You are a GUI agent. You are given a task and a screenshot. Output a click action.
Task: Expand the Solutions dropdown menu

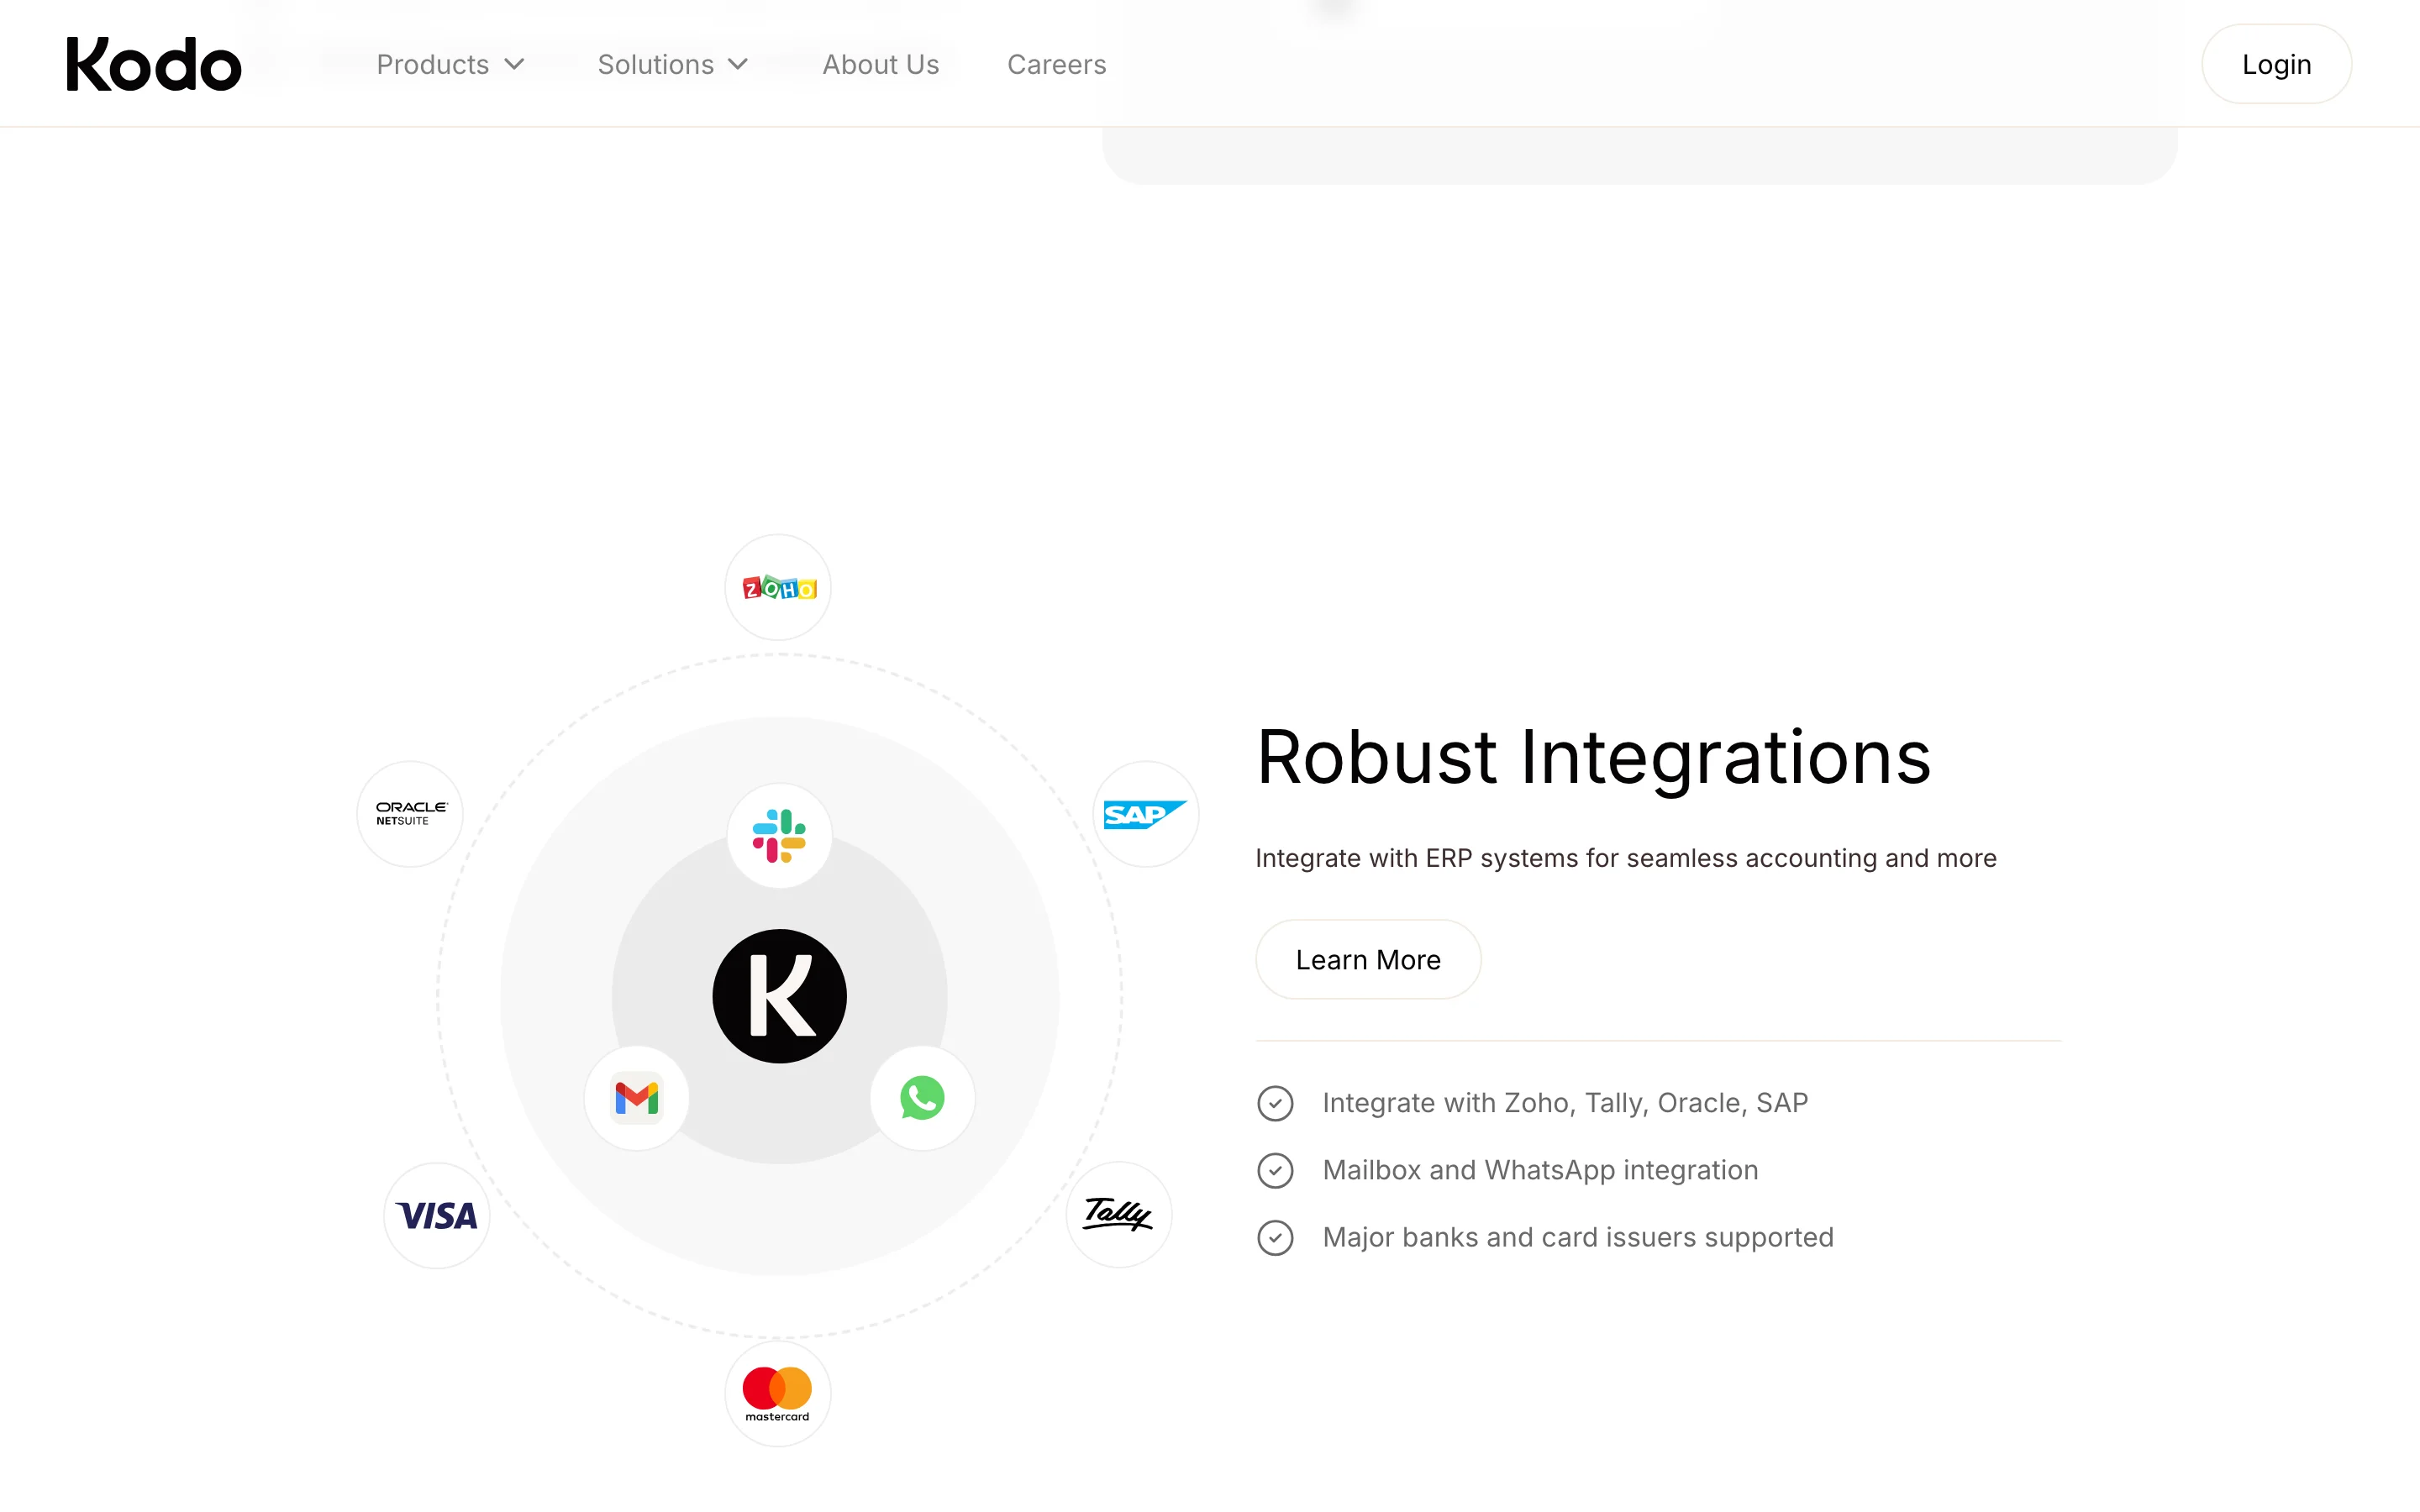pos(672,65)
